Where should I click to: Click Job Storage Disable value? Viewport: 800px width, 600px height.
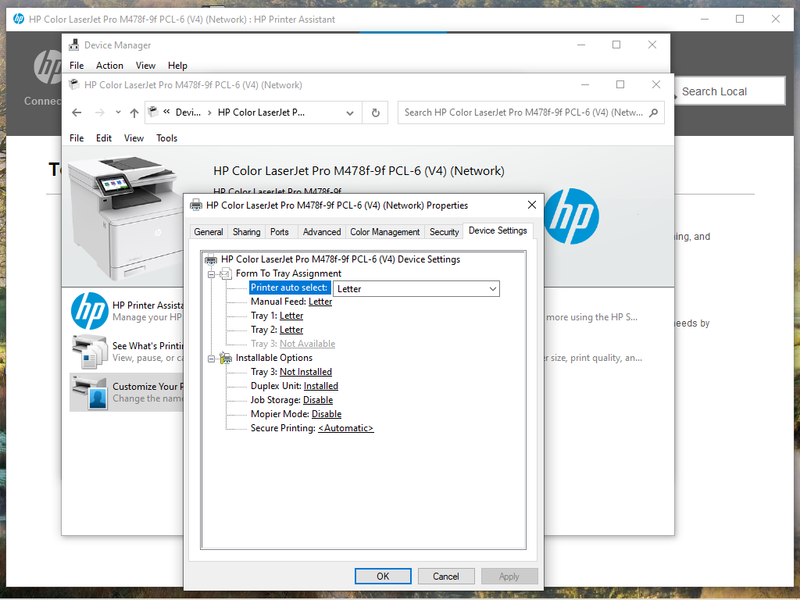tap(318, 401)
